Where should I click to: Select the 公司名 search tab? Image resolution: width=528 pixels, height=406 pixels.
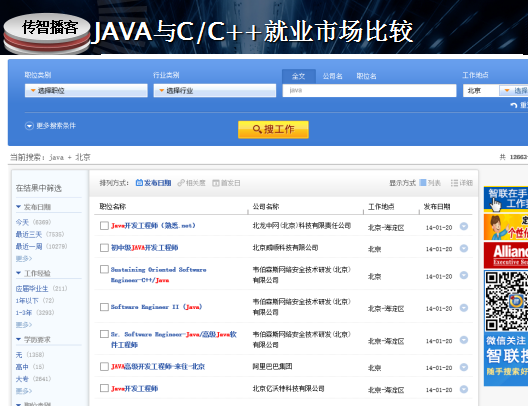332,76
